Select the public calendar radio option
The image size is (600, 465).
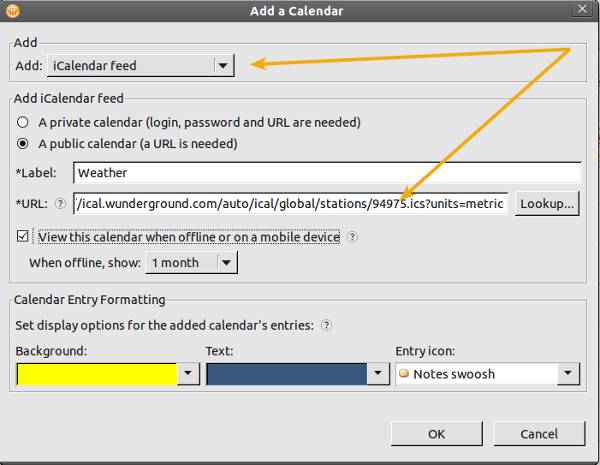(23, 144)
